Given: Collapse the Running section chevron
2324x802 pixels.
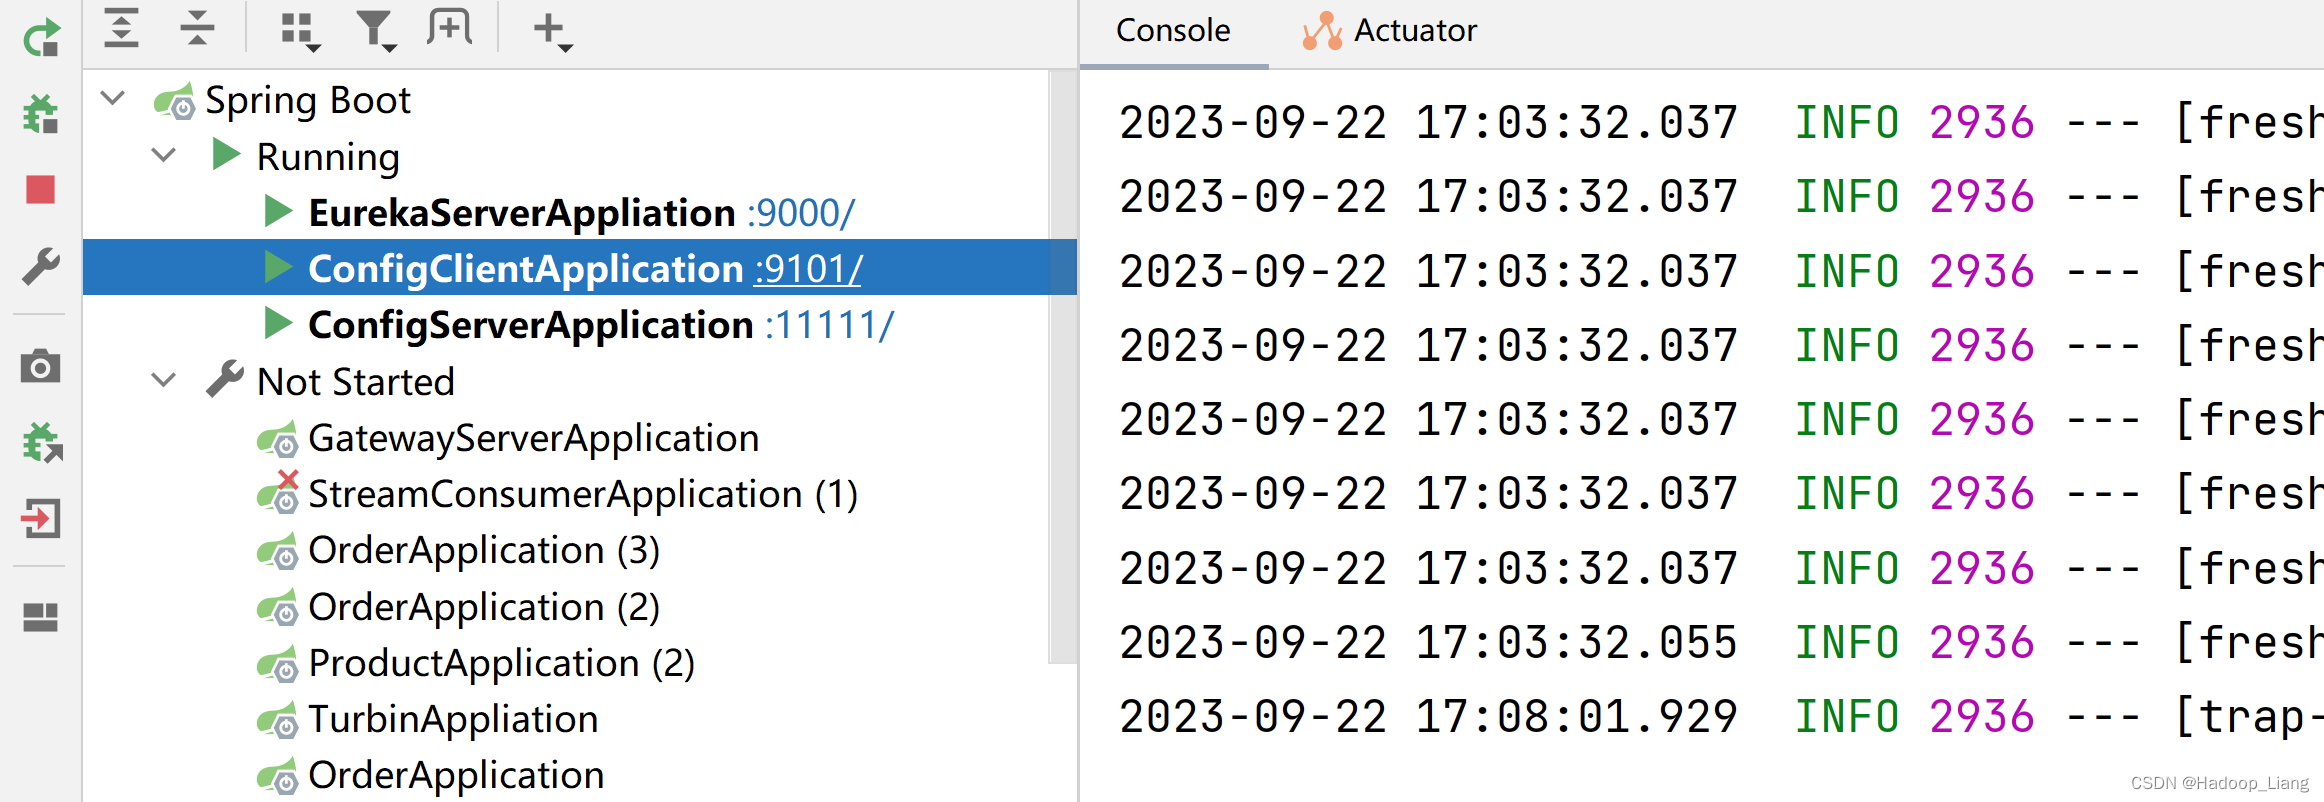Looking at the screenshot, I should coord(163,156).
